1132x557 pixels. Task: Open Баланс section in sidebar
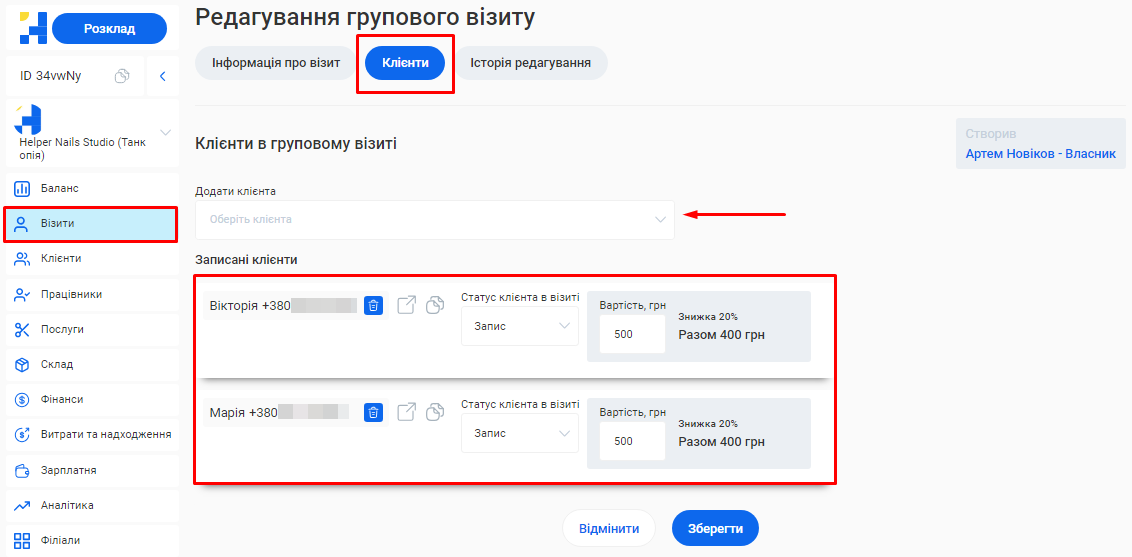pyautogui.click(x=60, y=189)
